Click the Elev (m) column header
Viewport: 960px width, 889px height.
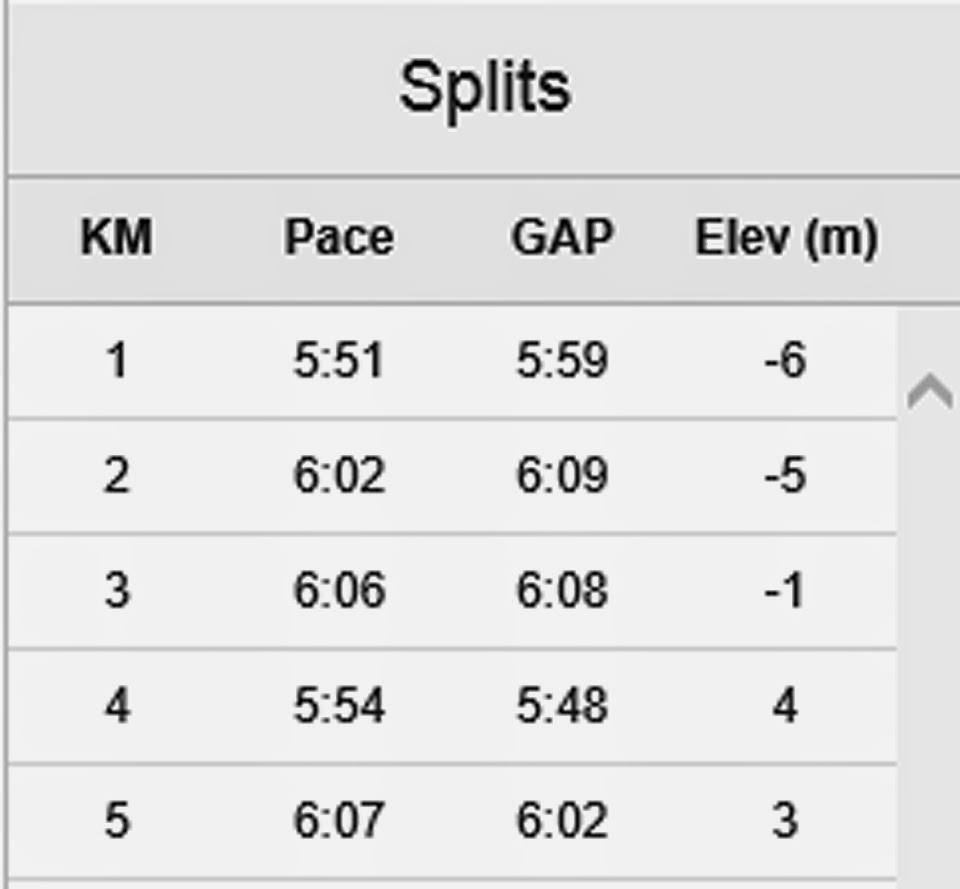point(786,239)
